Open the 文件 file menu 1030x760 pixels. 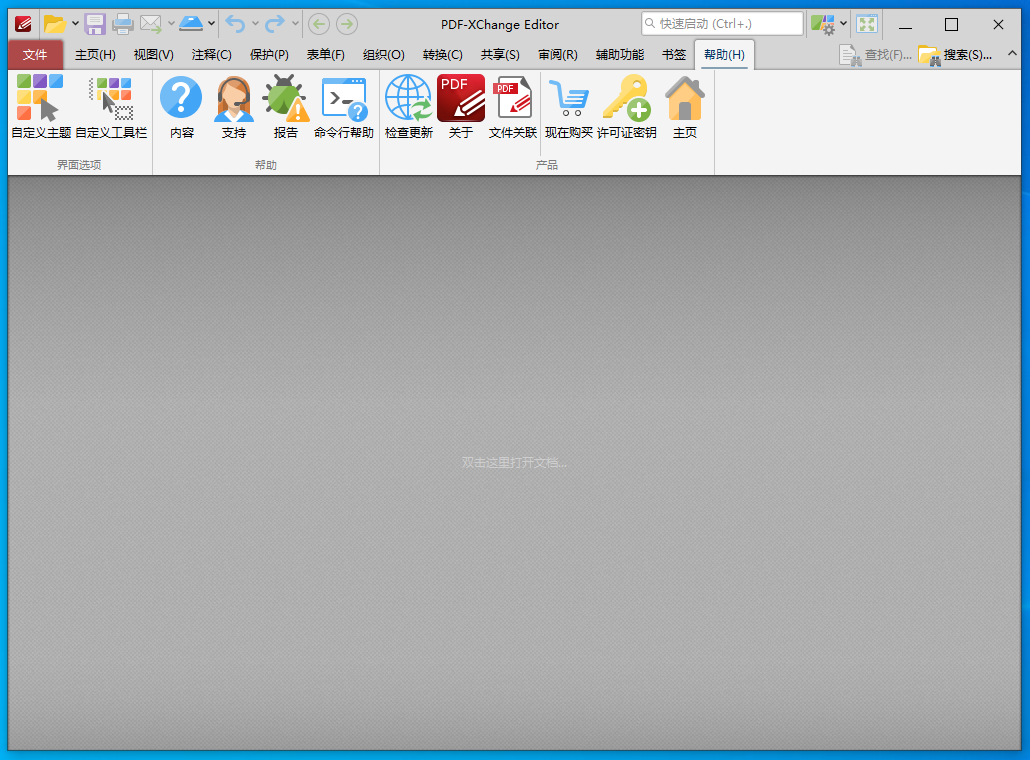pyautogui.click(x=35, y=55)
